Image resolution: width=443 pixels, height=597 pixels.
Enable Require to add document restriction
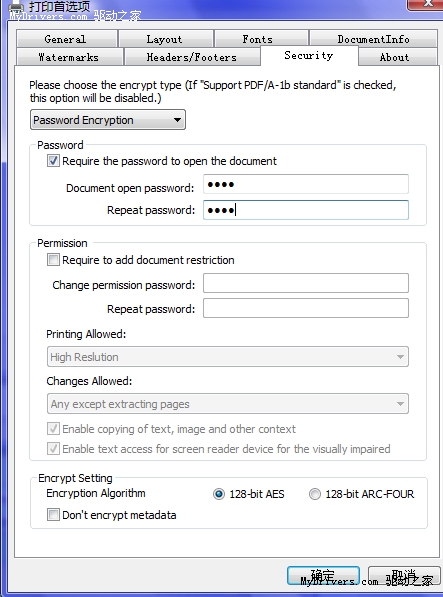pos(53,260)
